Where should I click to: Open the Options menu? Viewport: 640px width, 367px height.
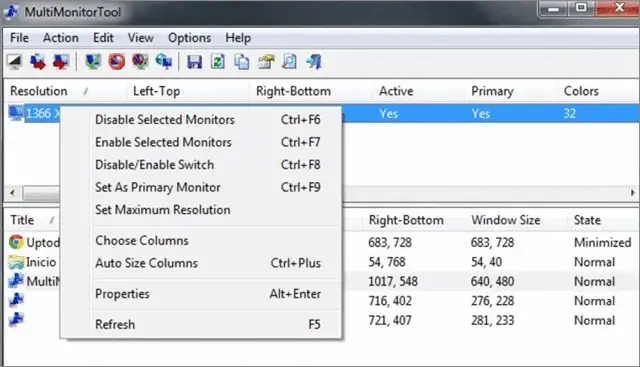tap(189, 38)
